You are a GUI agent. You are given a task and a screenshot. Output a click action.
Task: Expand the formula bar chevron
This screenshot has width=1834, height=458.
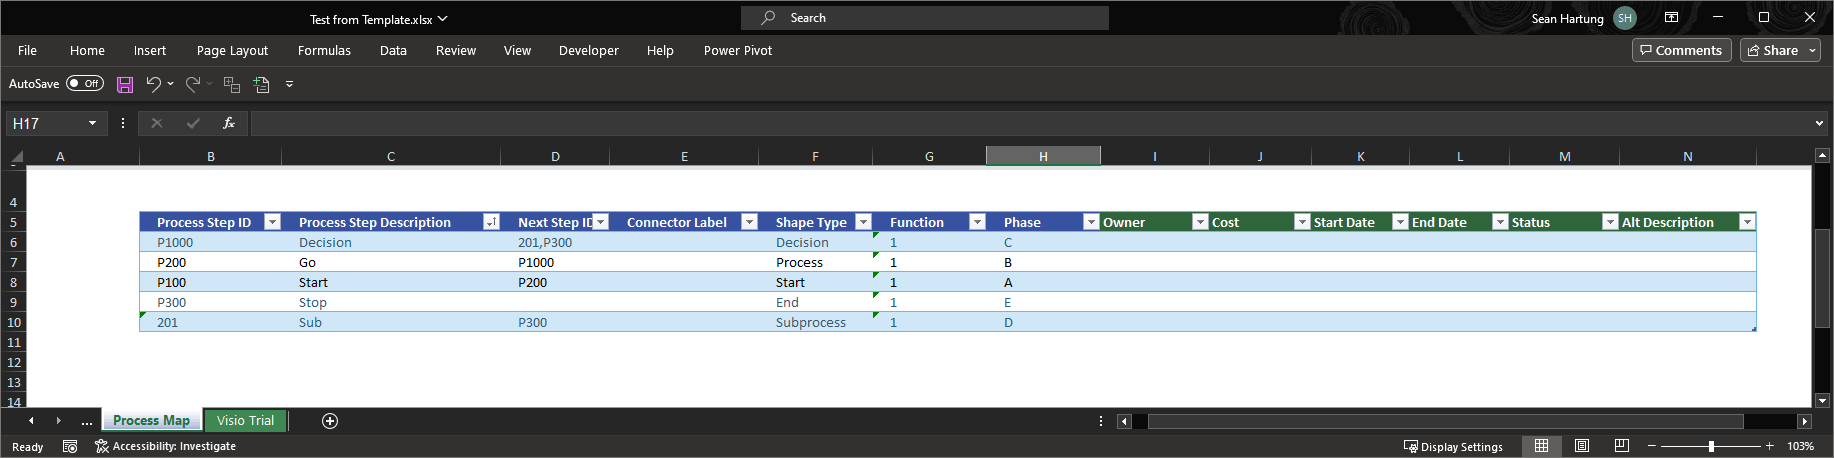tap(1819, 123)
